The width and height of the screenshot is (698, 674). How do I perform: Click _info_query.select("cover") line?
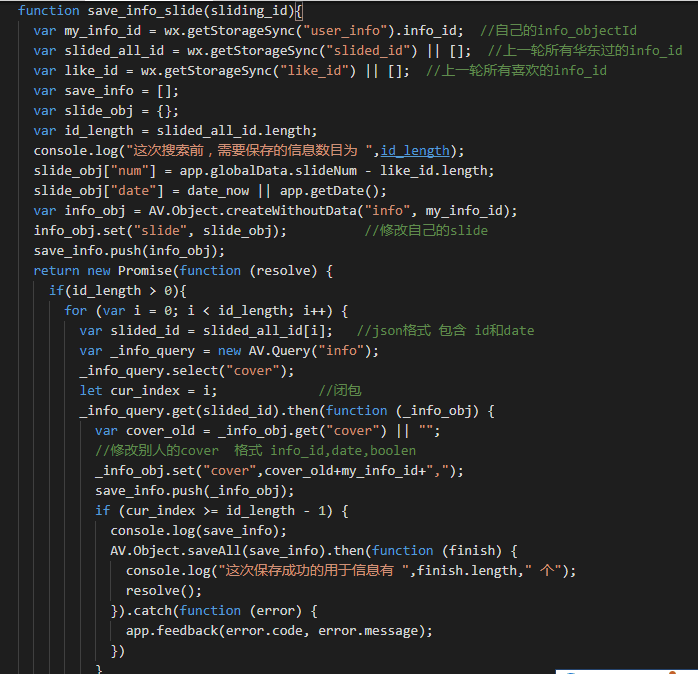tap(187, 371)
